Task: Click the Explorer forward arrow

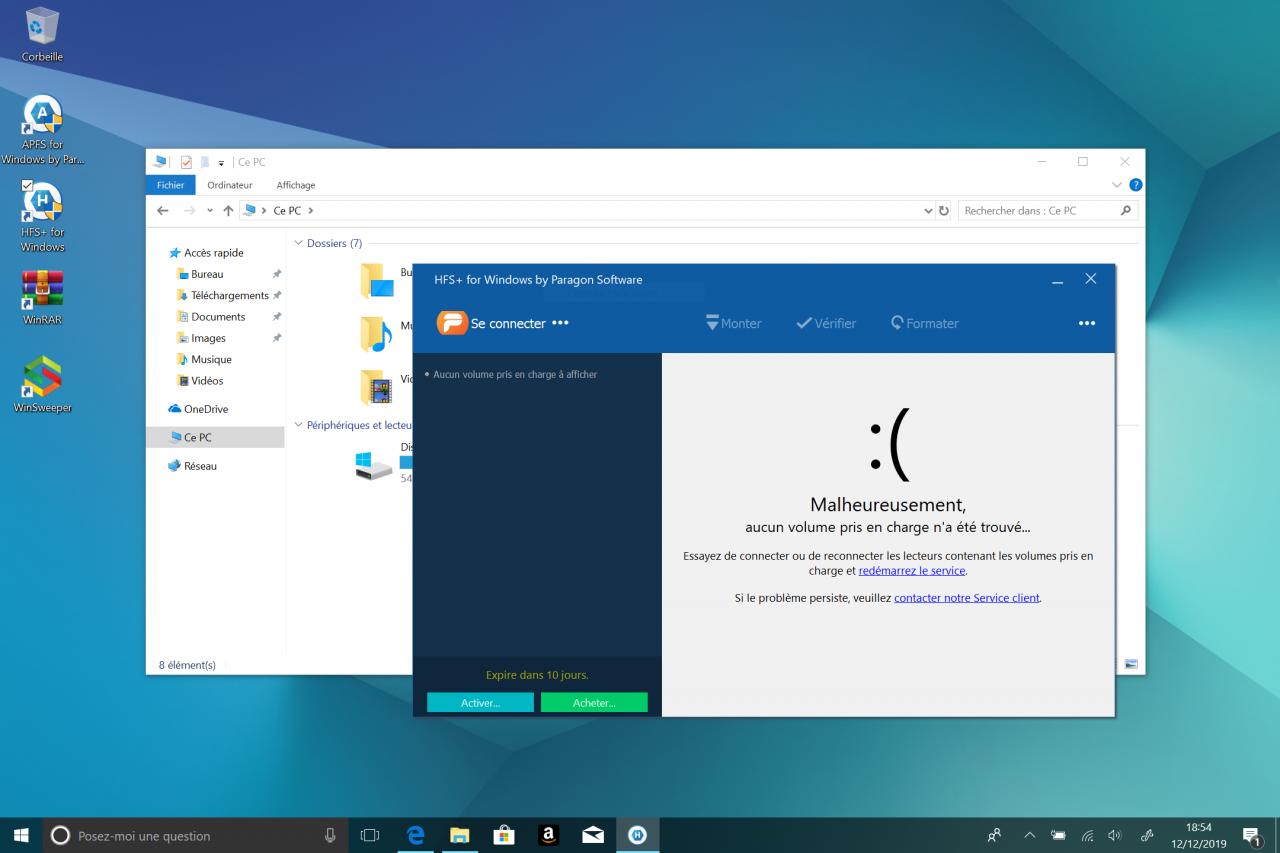Action: click(189, 211)
